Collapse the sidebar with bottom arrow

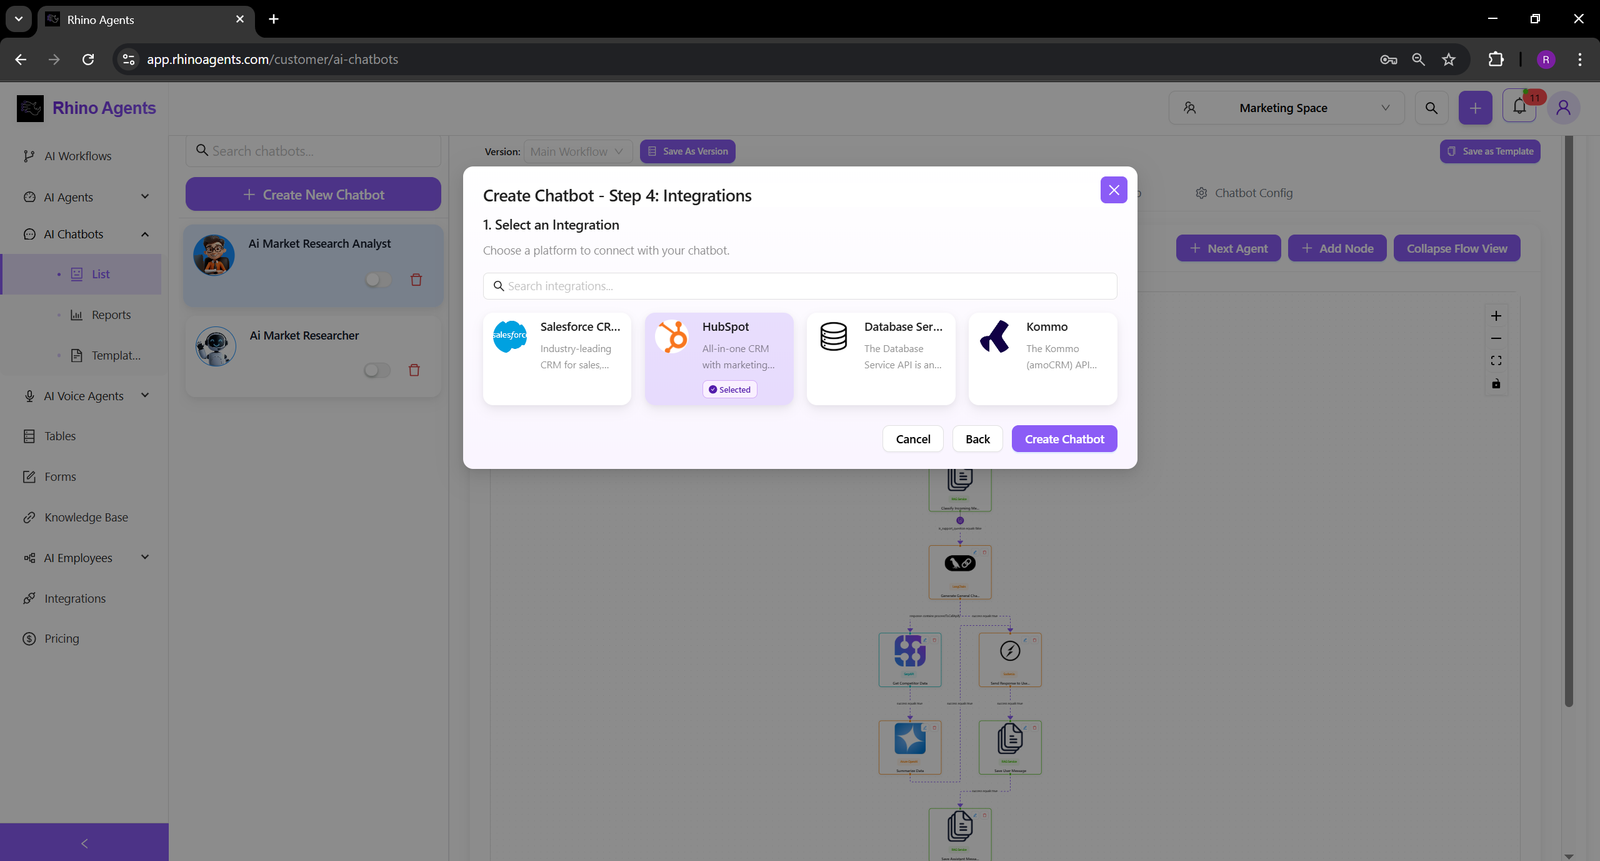tap(84, 843)
